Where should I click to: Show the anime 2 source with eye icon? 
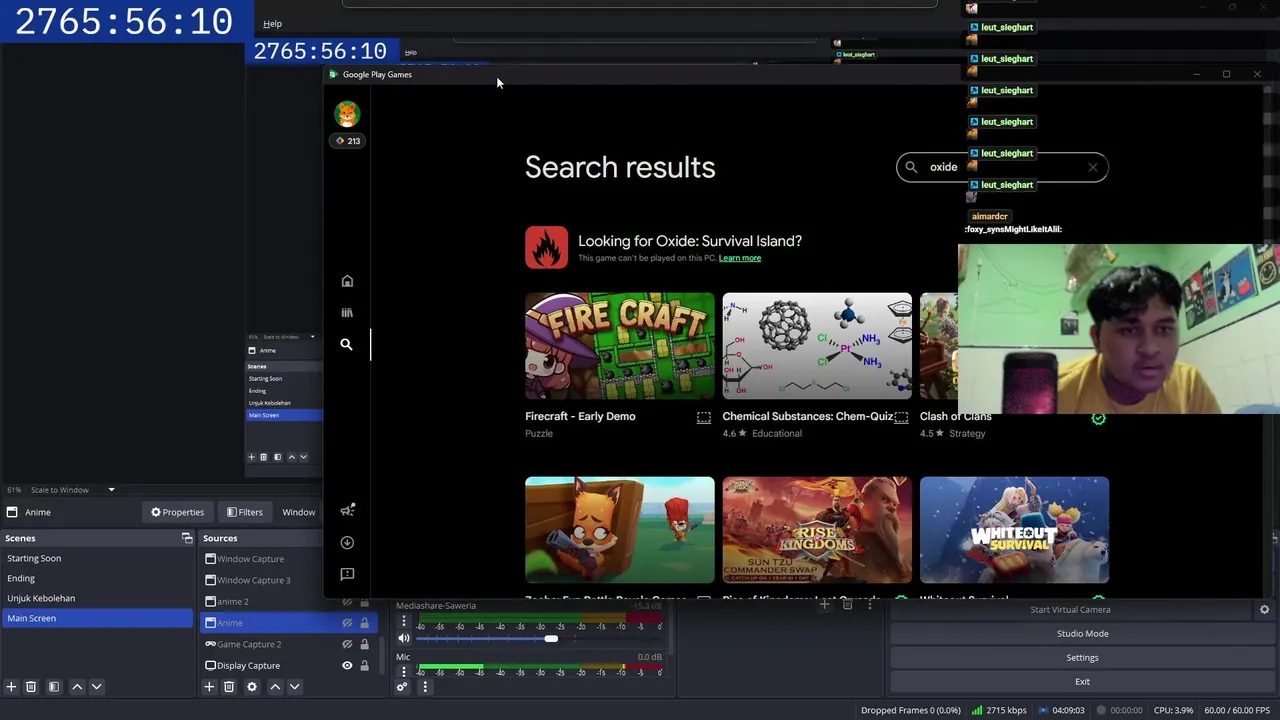coord(347,601)
